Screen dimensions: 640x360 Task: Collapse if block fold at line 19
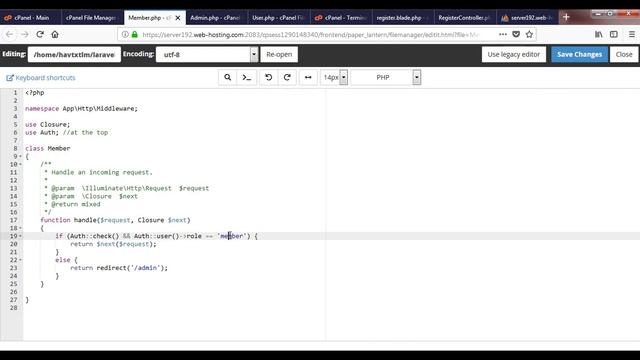(20, 236)
